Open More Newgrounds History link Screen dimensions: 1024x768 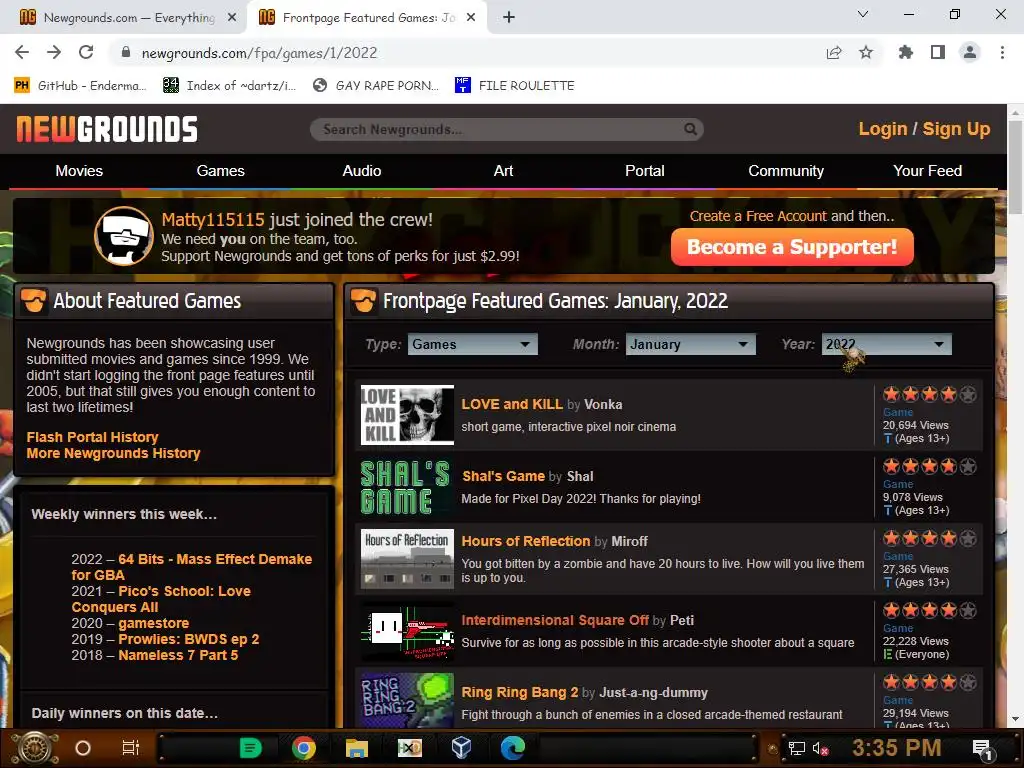113,453
